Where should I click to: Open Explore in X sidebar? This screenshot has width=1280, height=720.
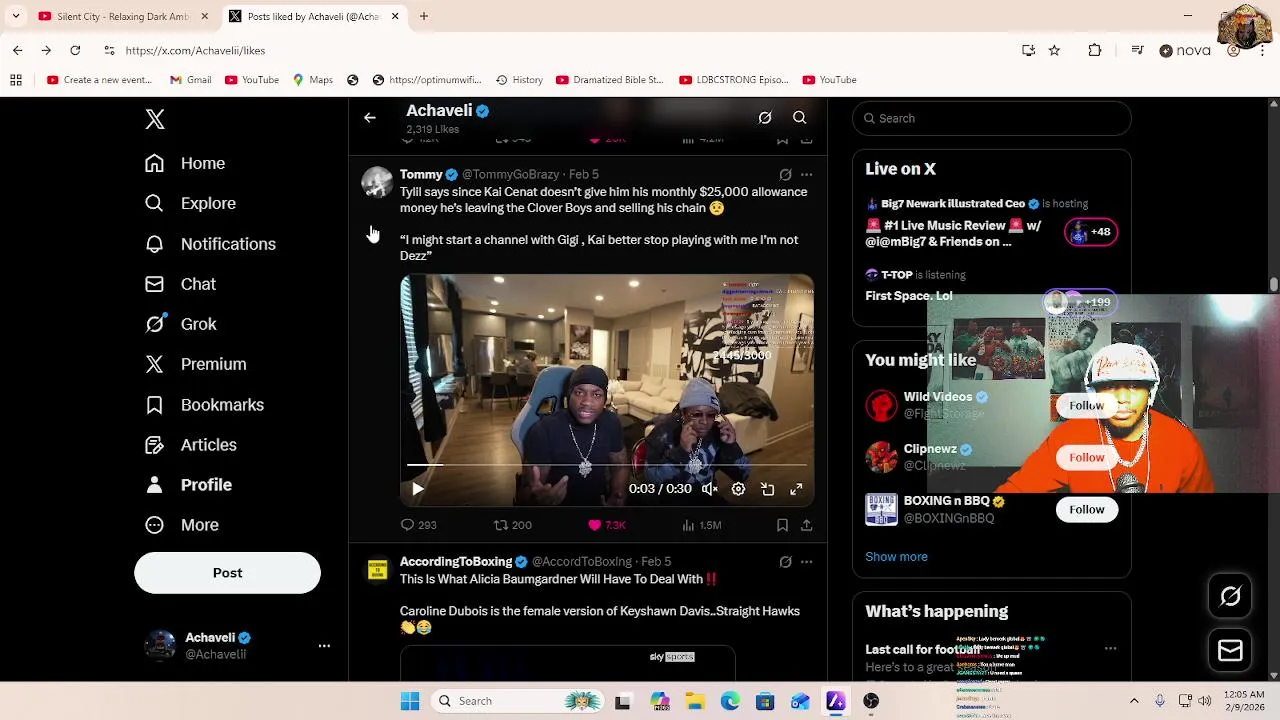pyautogui.click(x=190, y=203)
